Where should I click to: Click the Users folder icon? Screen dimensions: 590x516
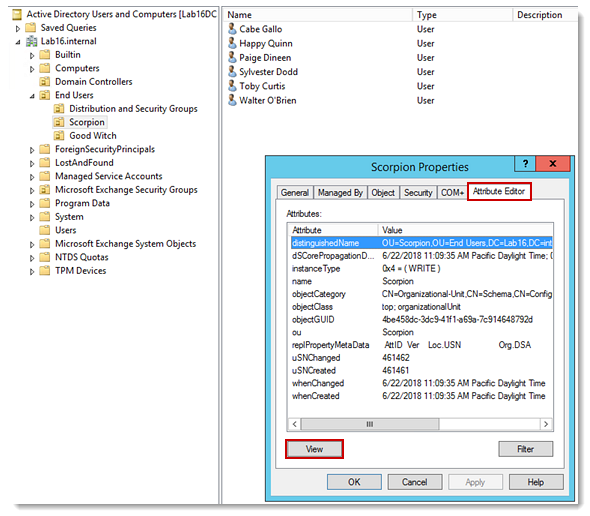(x=45, y=230)
